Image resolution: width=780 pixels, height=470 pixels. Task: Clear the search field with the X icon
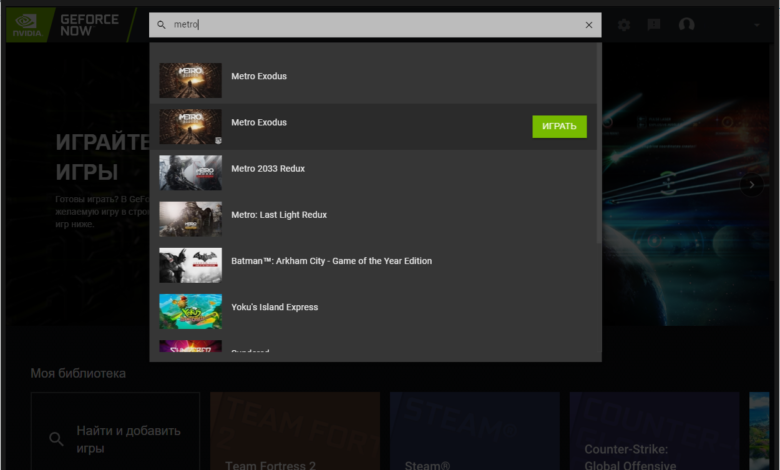click(x=589, y=25)
